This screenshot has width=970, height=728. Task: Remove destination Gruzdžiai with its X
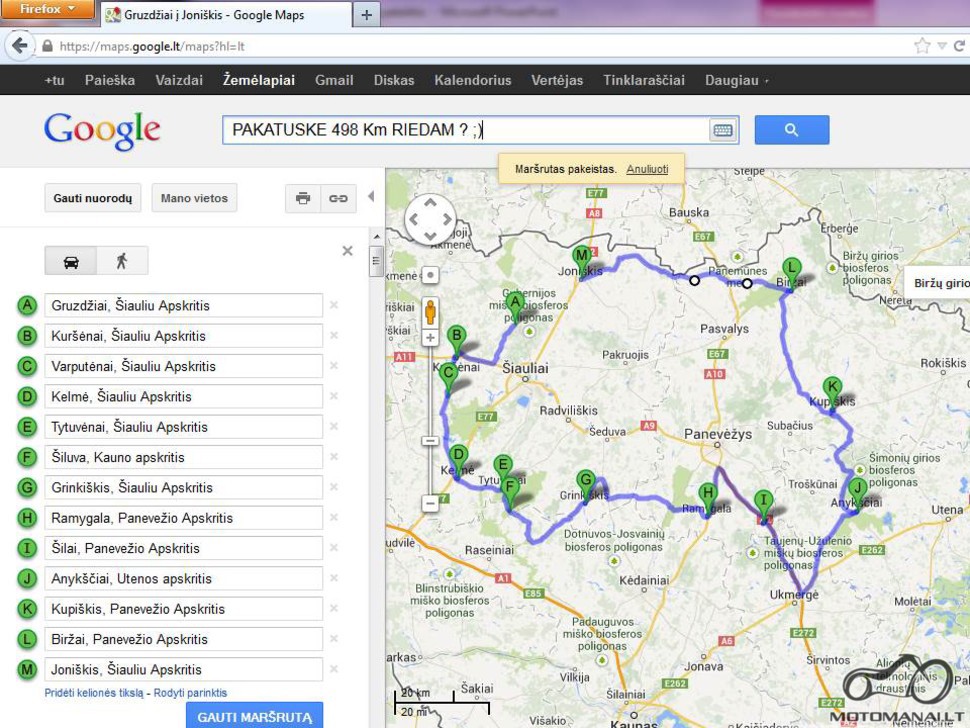[x=334, y=305]
